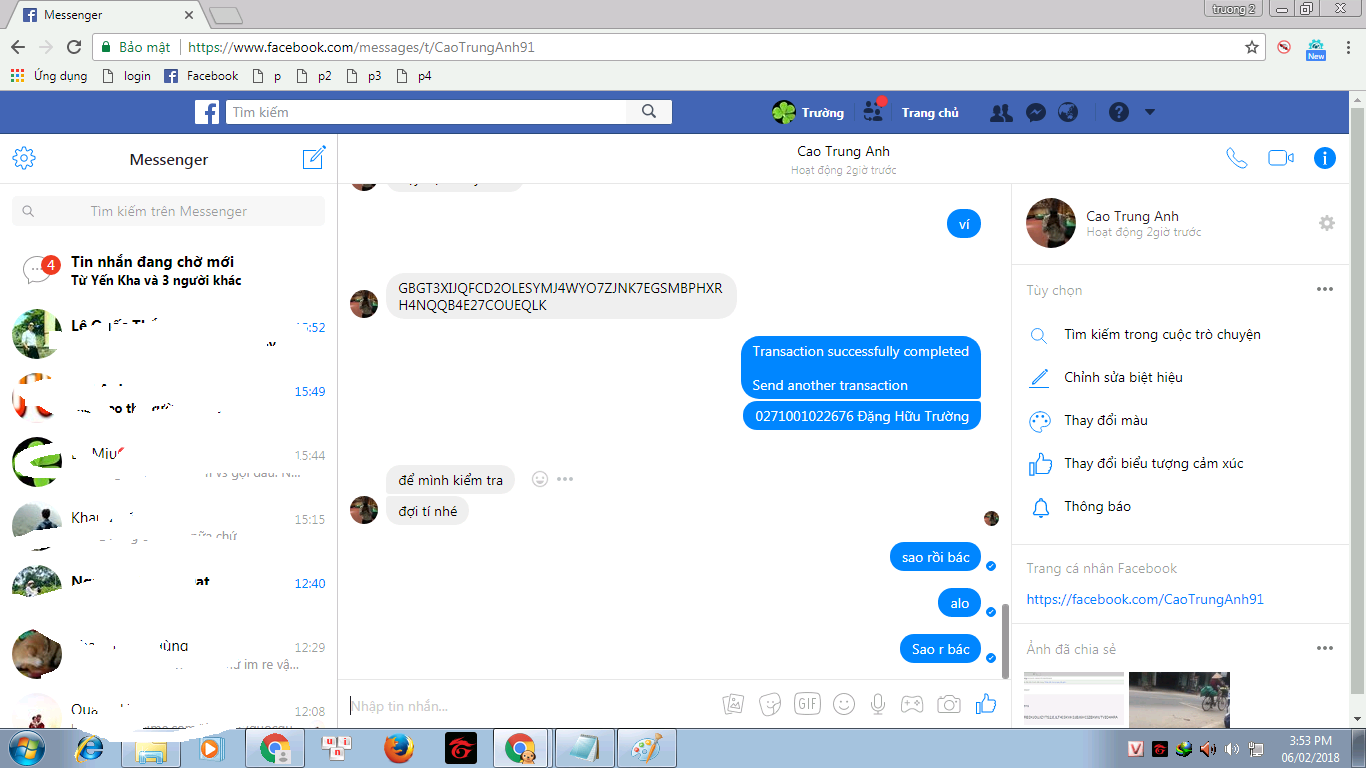Expand the account dropdown arrow in top bar

(x=1150, y=112)
